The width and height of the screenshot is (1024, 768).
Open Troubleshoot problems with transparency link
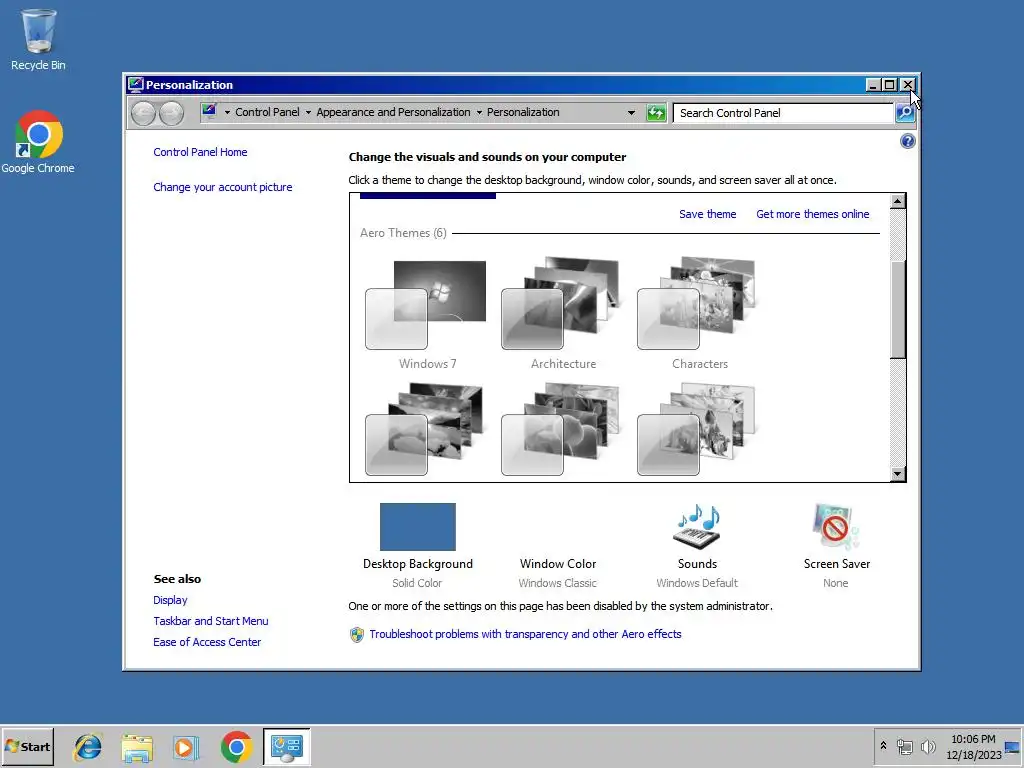[x=525, y=634]
